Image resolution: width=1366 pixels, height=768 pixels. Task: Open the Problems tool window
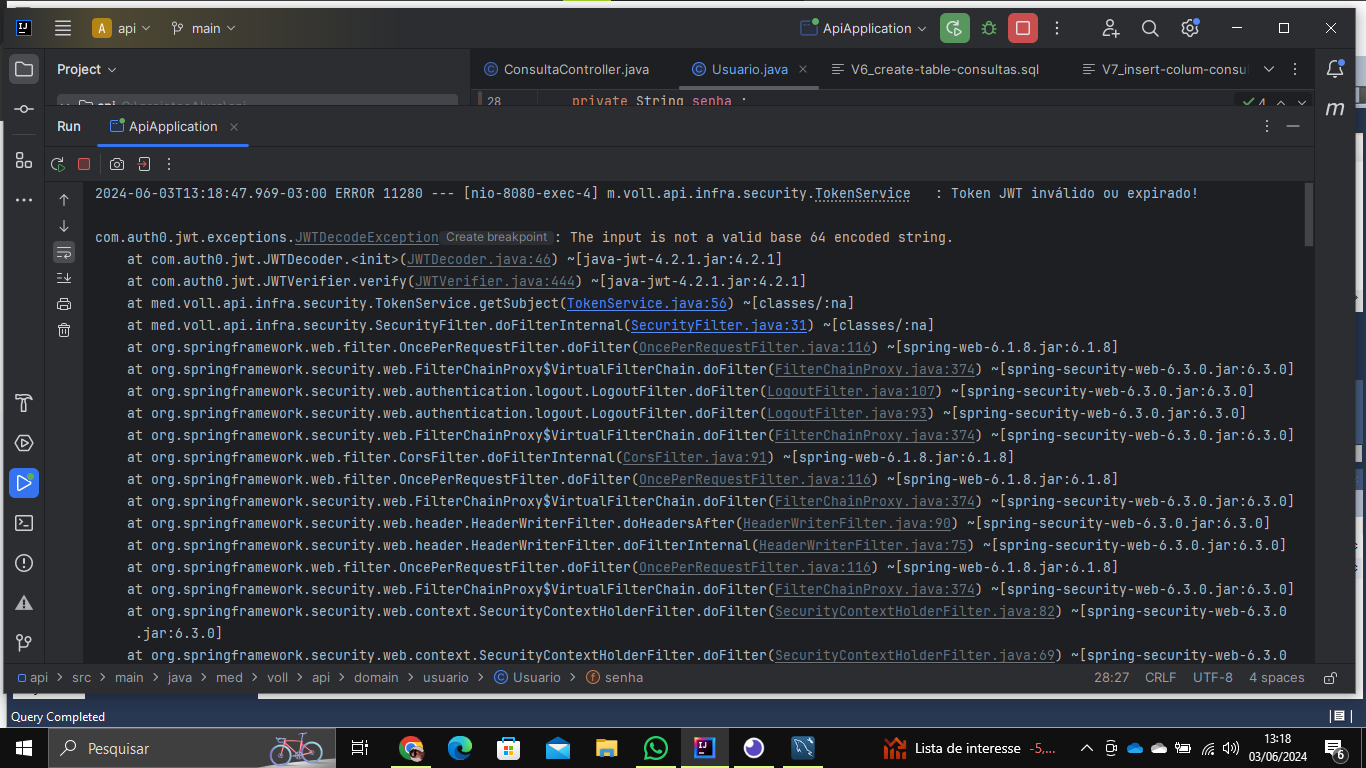coord(24,563)
